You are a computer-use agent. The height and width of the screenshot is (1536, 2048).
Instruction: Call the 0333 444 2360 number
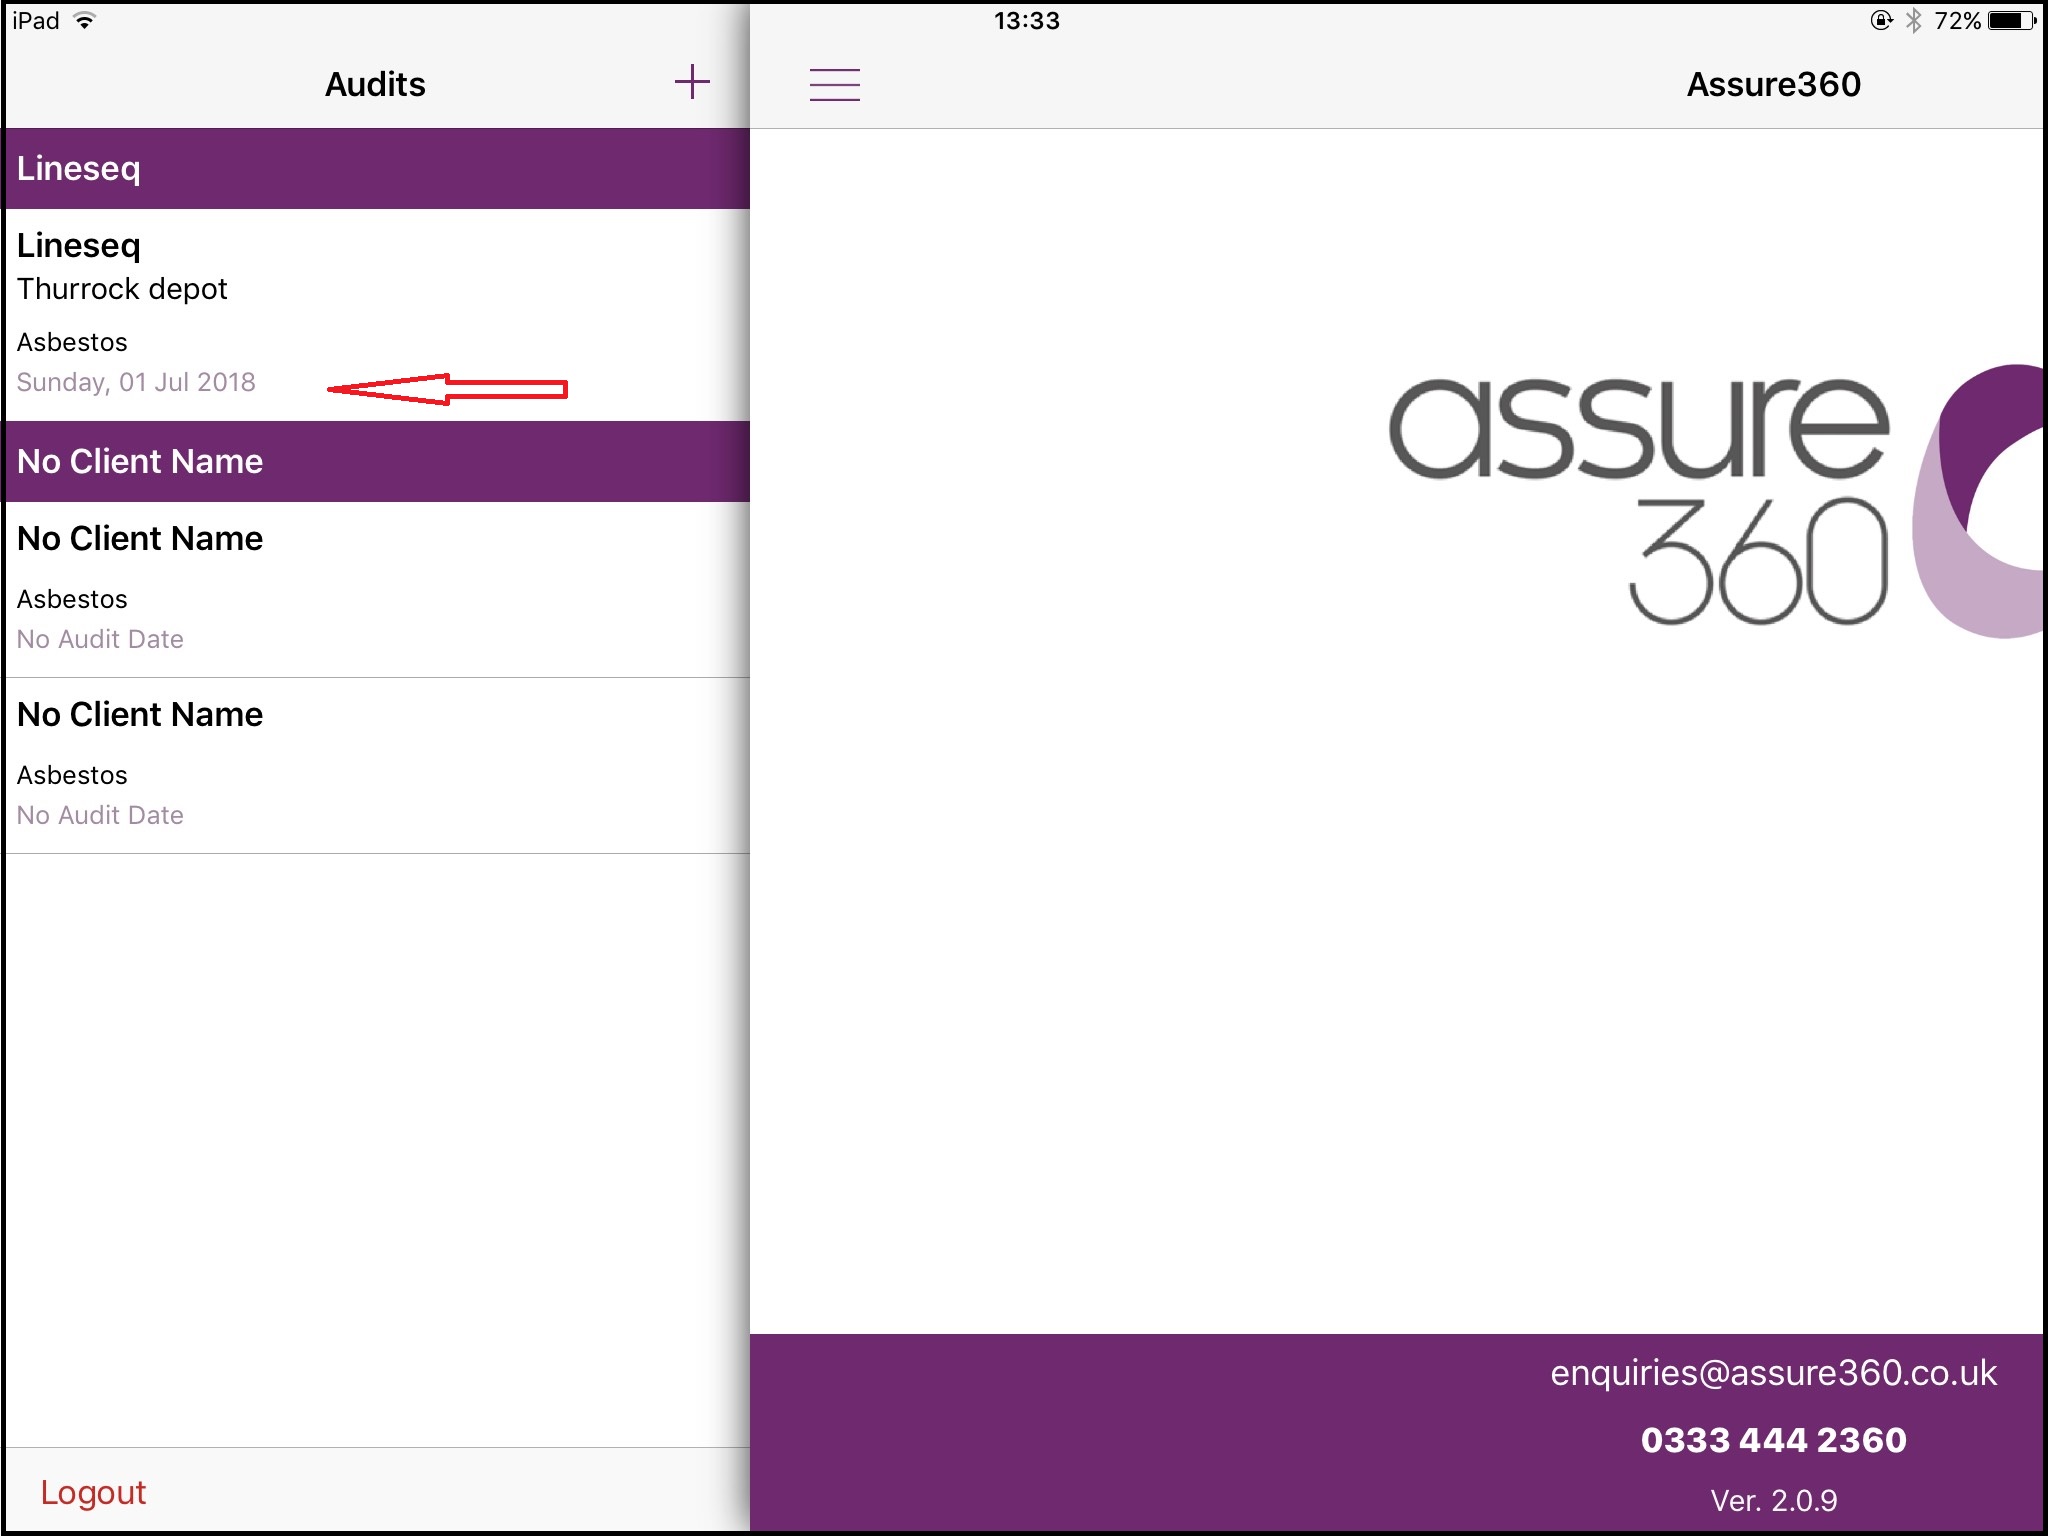1772,1439
